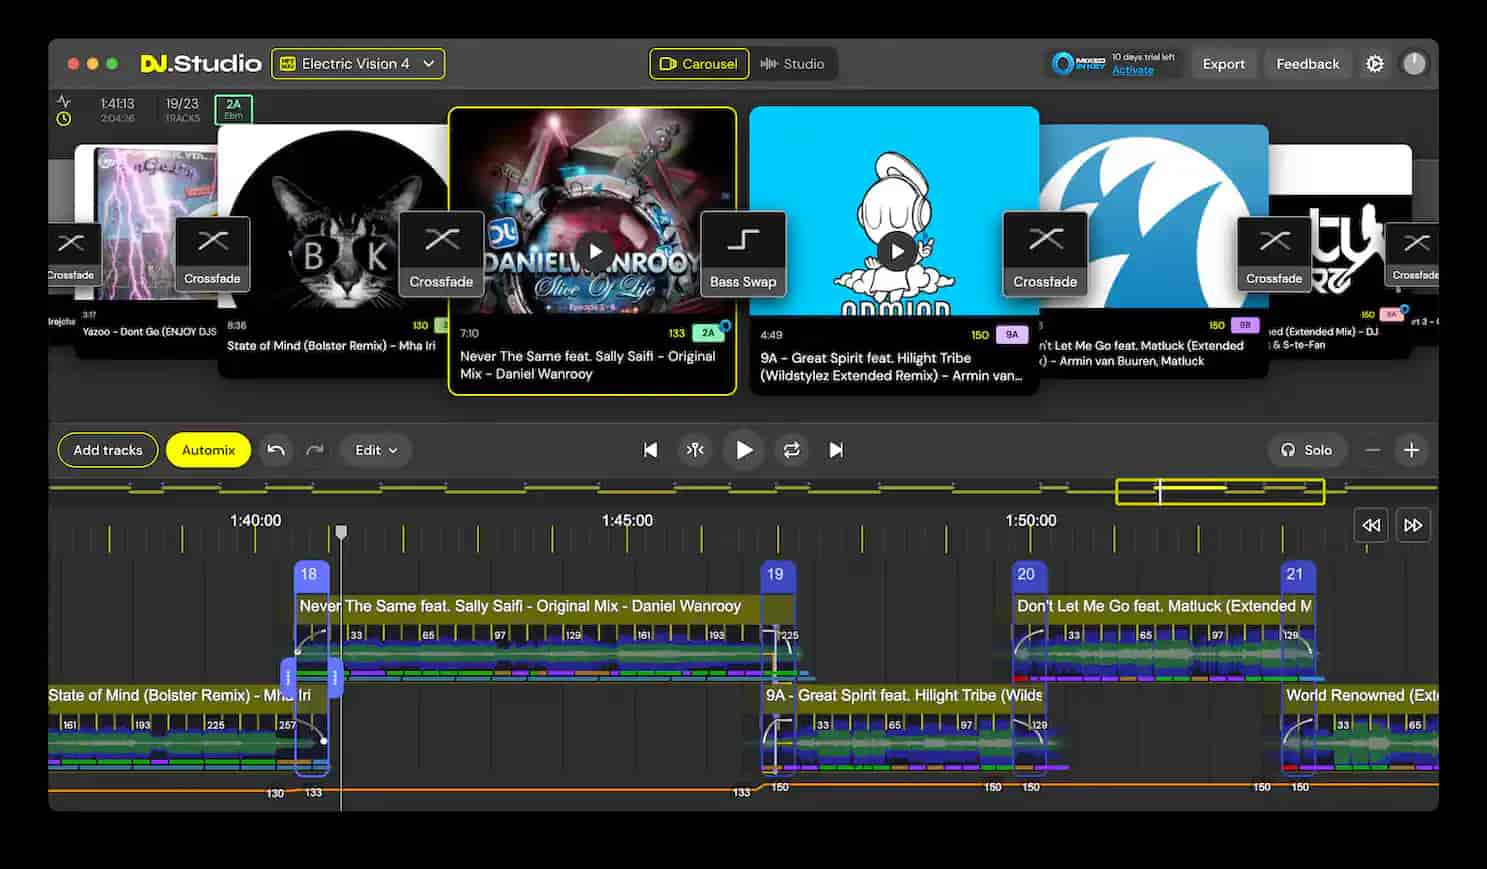Viewport: 1487px width, 869px height.
Task: Expand the Edit menu
Action: tap(375, 450)
